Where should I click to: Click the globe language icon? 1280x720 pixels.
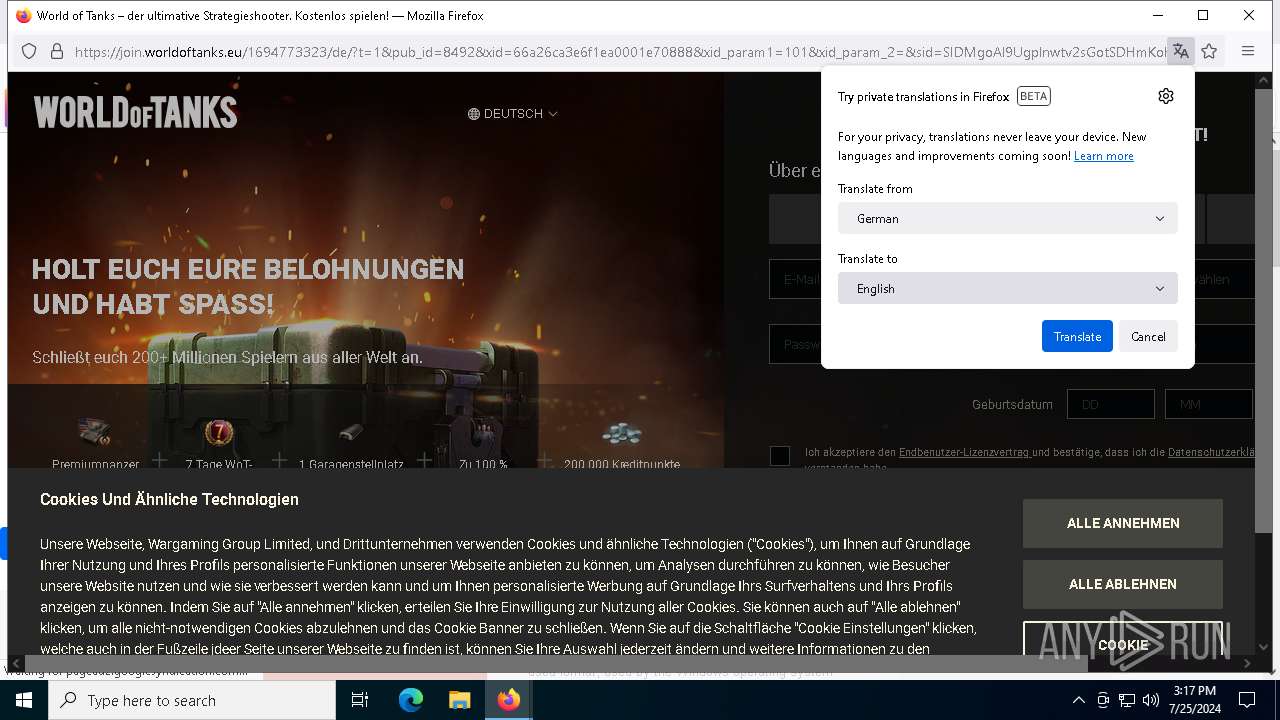click(x=474, y=114)
